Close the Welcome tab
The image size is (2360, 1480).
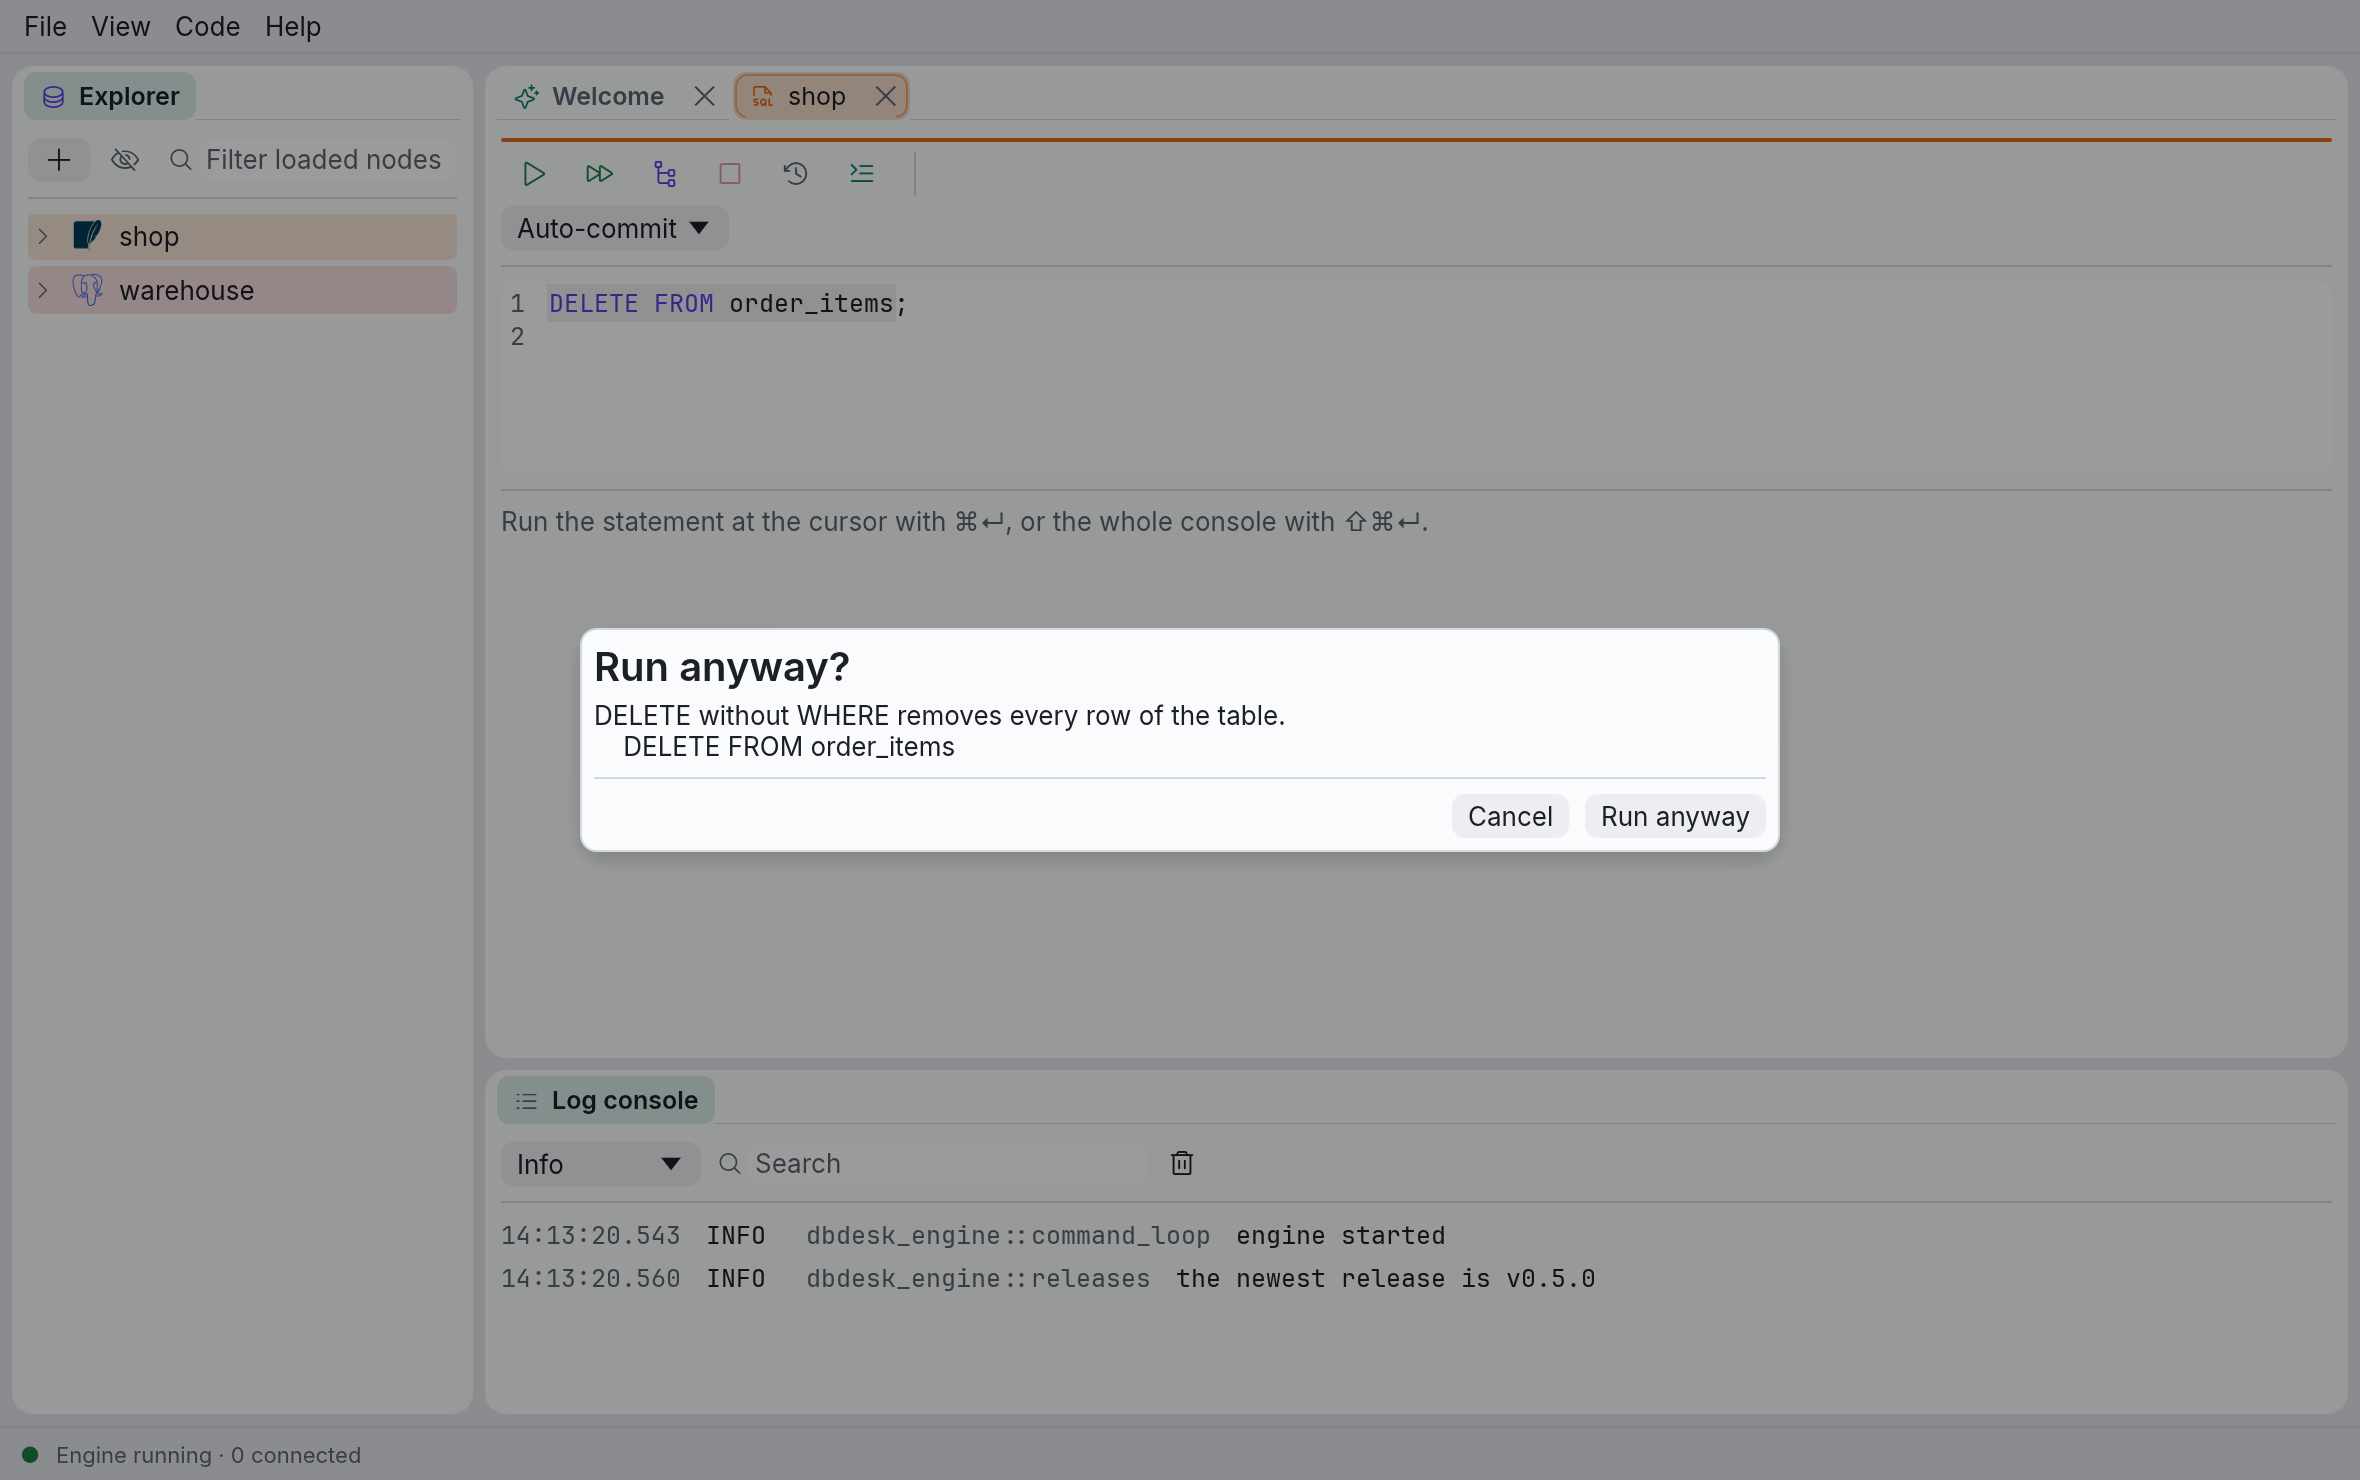tap(704, 97)
